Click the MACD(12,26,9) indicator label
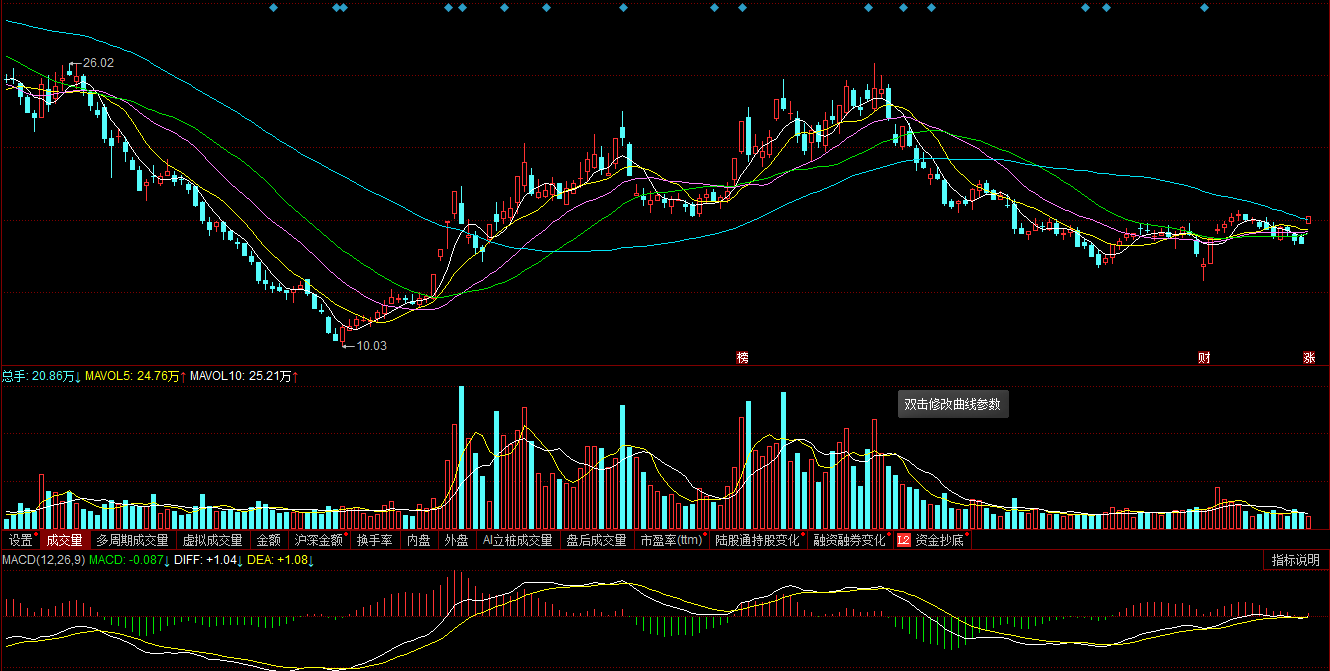The width and height of the screenshot is (1330, 671). click(42, 560)
